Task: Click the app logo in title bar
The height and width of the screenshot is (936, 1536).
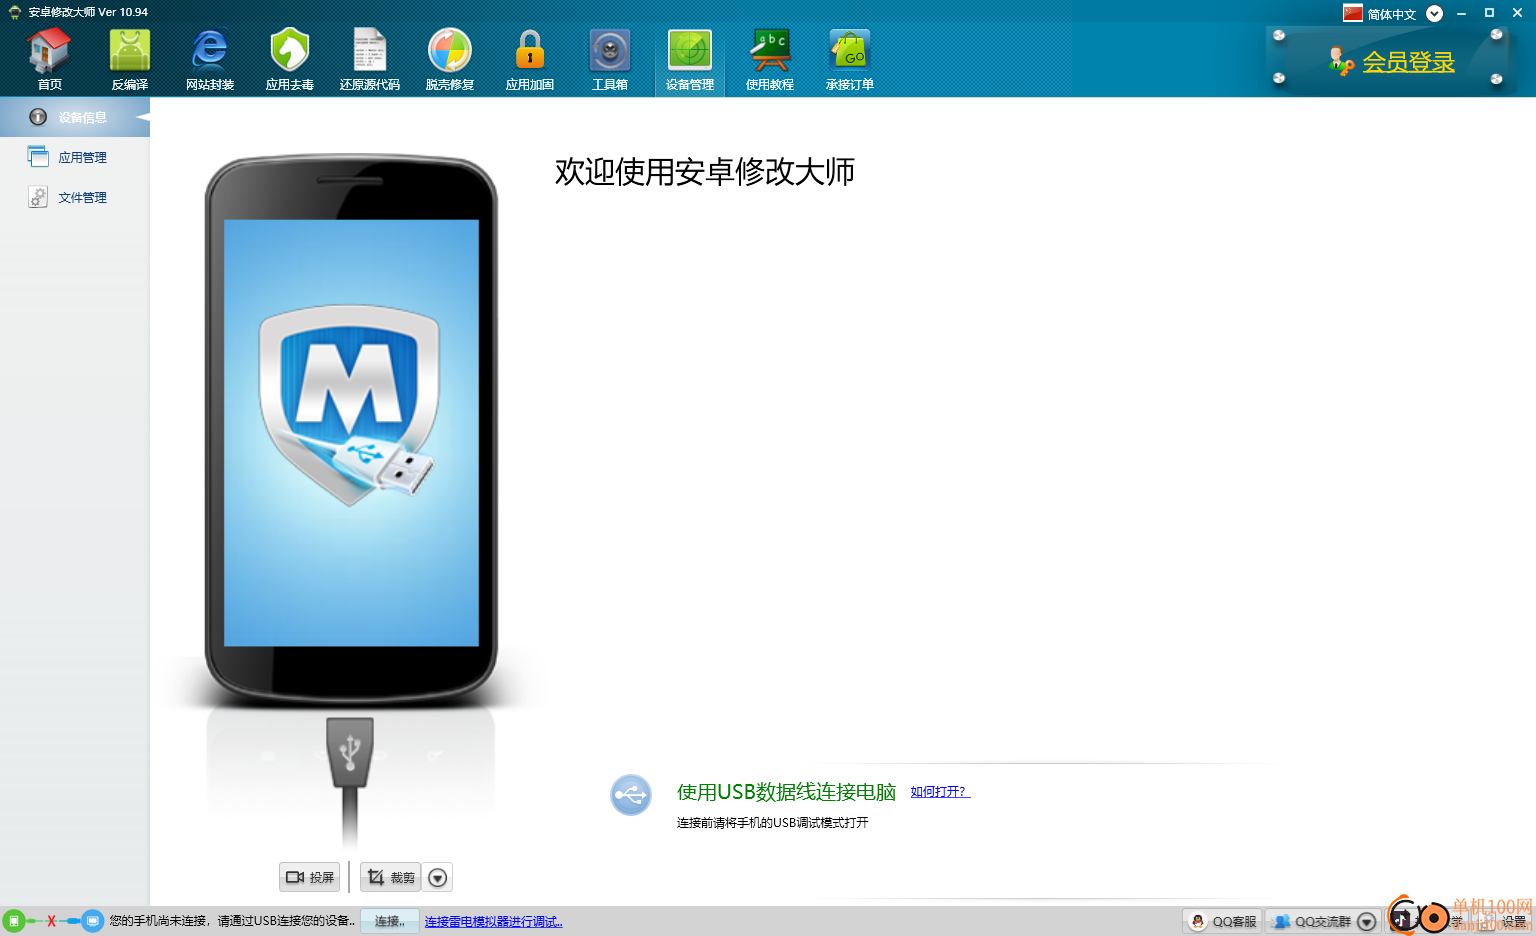Action: (15, 12)
